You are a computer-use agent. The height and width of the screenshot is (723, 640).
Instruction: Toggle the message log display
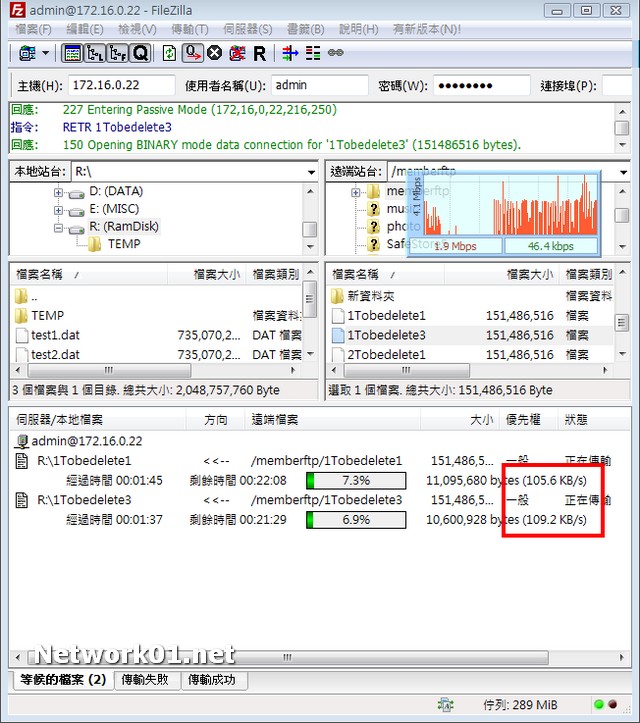pos(72,53)
